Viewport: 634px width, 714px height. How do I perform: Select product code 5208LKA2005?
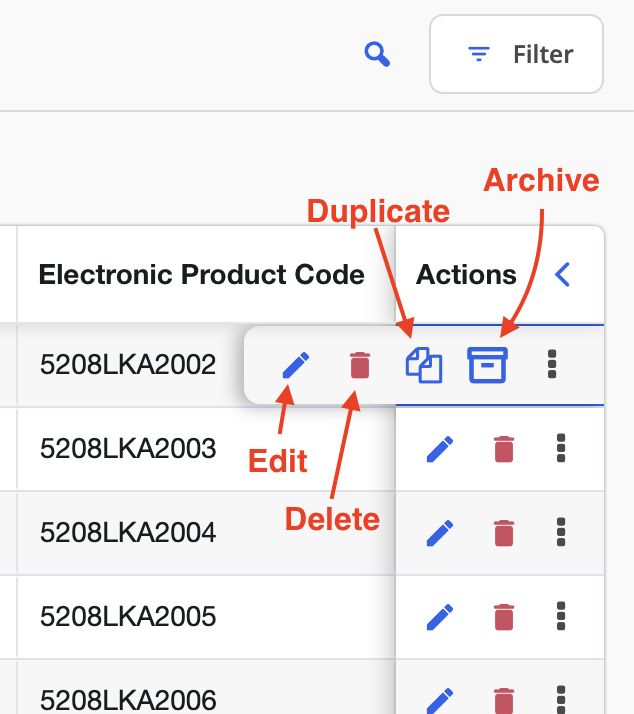(x=128, y=617)
